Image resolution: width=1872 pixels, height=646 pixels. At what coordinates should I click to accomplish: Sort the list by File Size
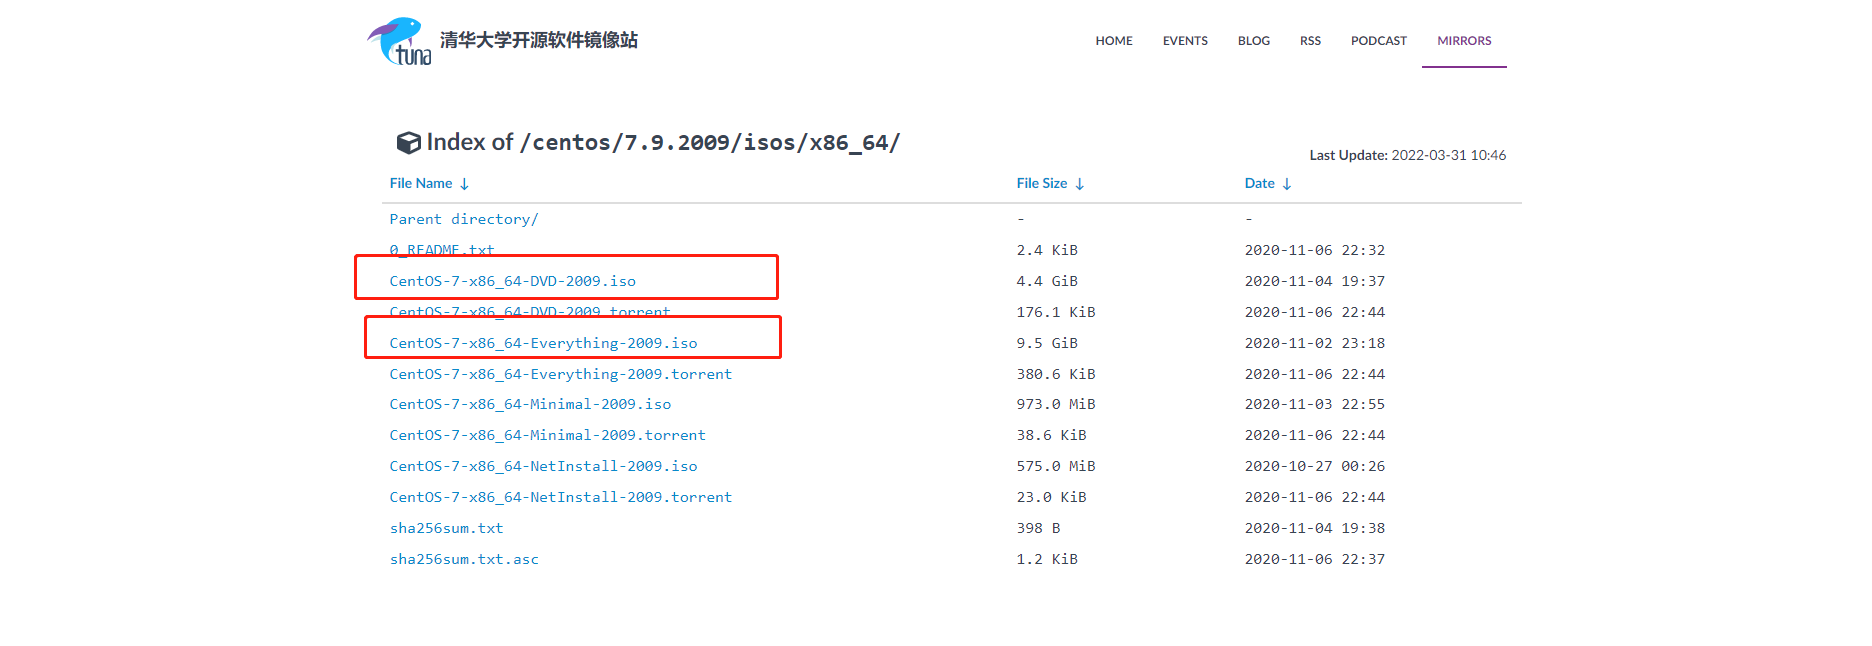click(1042, 183)
